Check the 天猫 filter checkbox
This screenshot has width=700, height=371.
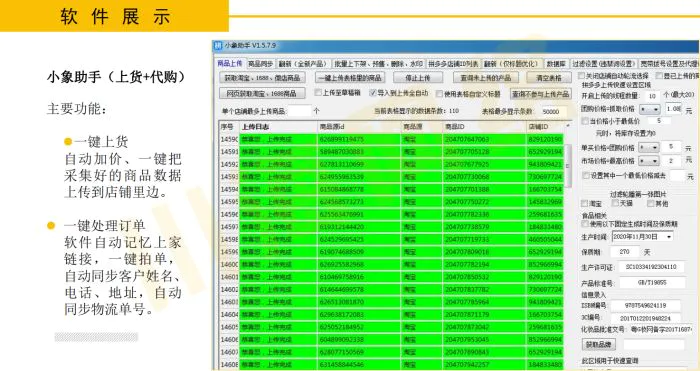pos(614,203)
